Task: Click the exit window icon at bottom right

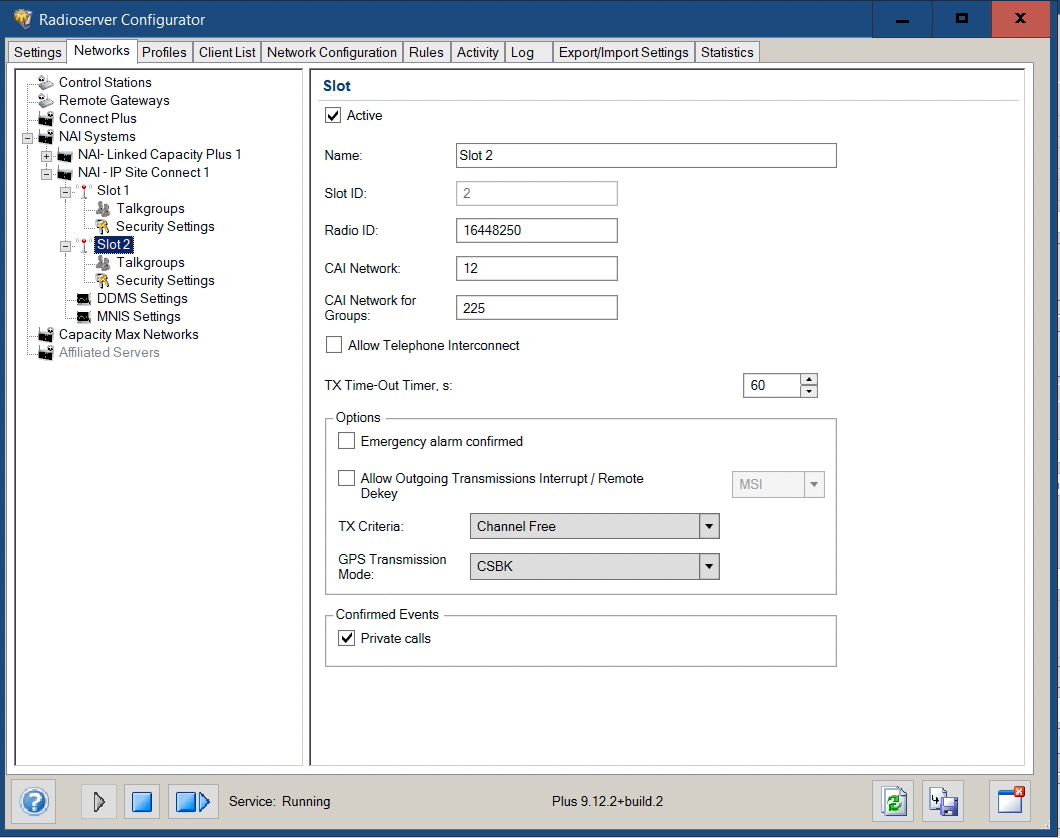Action: (x=1010, y=801)
